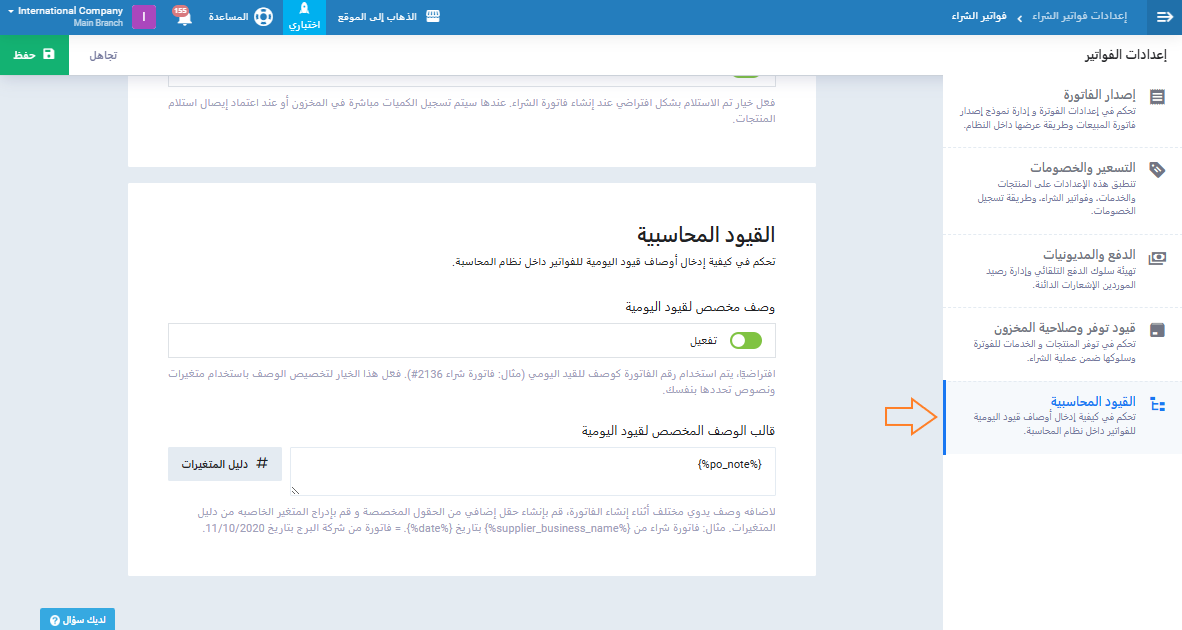Open the notifications bell with 155 badge
This screenshot has width=1182, height=630.
click(x=183, y=18)
